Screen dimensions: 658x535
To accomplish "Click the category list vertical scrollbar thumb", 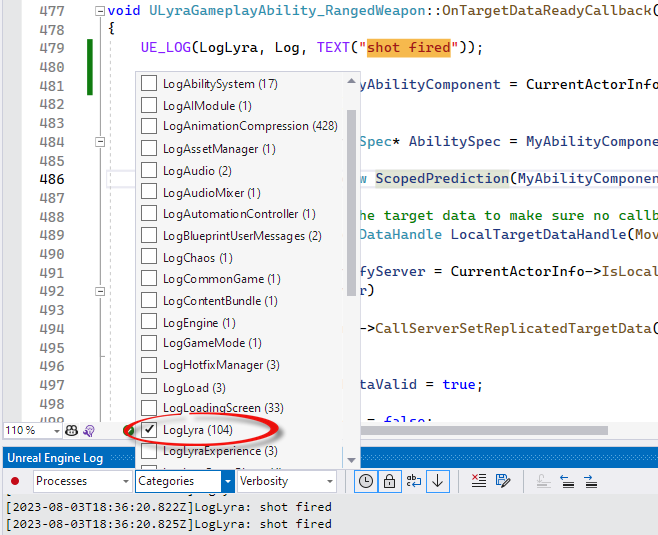I will 351,202.
